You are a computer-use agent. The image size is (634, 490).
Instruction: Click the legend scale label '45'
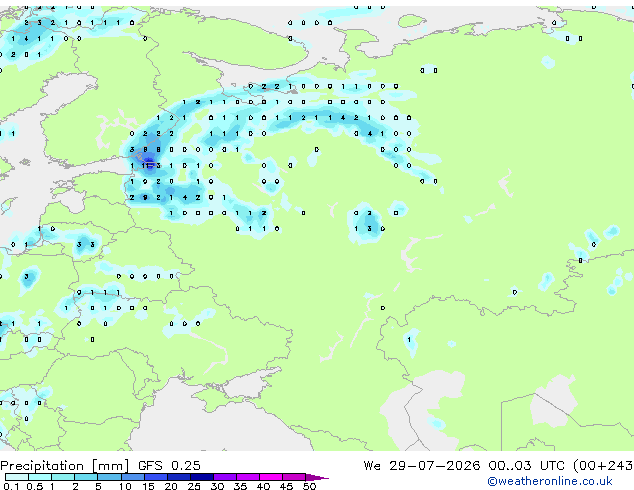pyautogui.click(x=286, y=486)
